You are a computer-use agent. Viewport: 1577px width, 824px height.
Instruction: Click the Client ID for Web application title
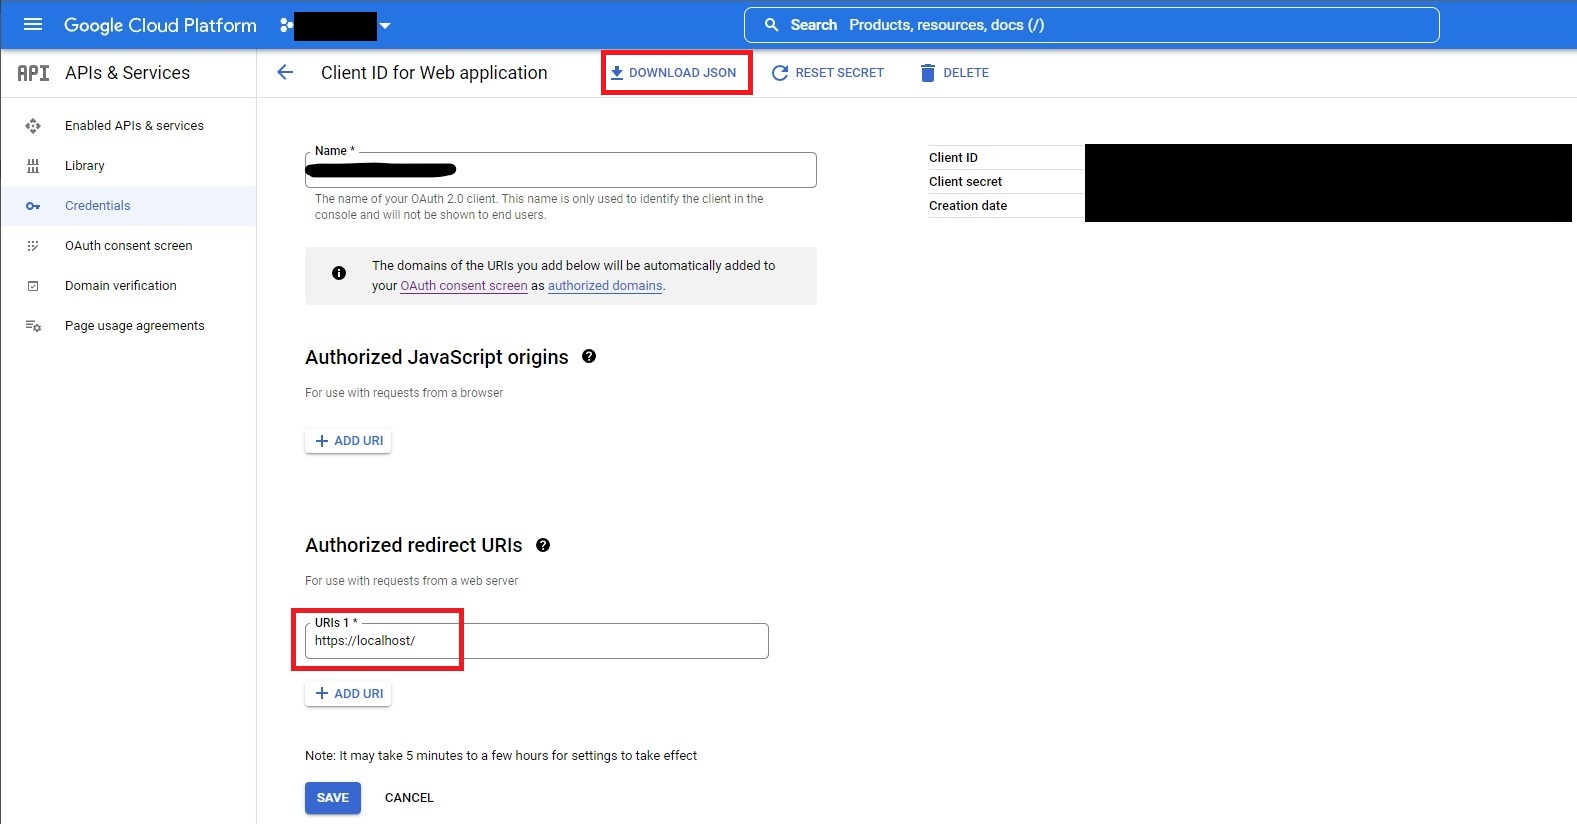pos(434,73)
